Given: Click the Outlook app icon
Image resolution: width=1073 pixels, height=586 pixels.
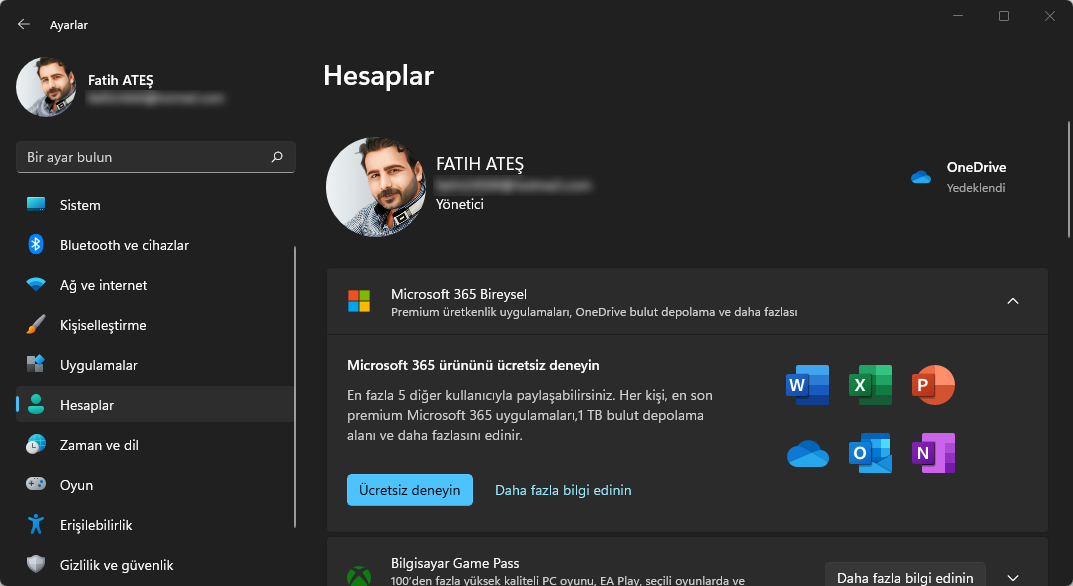Looking at the screenshot, I should coord(870,453).
